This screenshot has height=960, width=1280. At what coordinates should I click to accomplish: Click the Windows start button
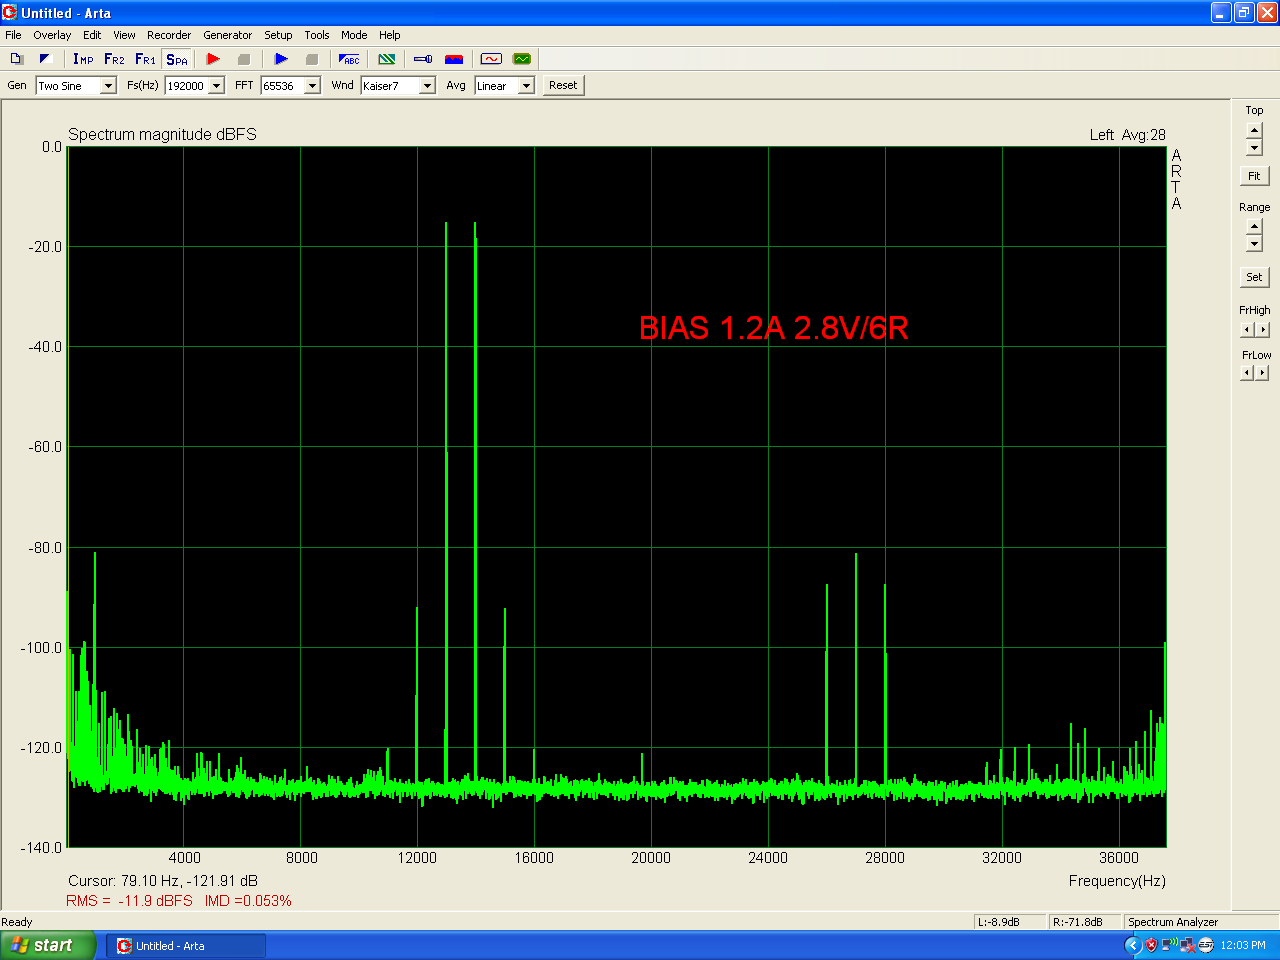[x=48, y=945]
